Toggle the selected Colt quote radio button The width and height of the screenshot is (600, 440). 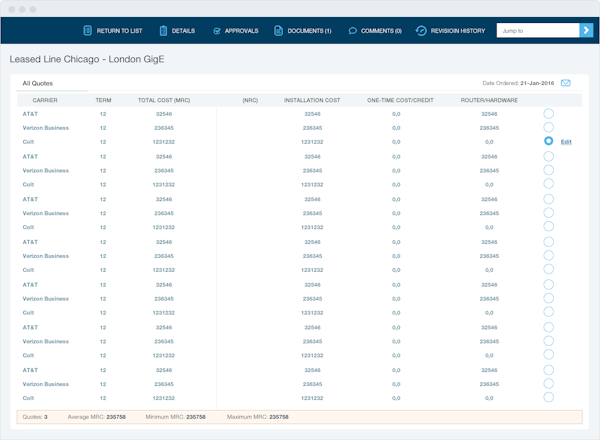point(548,142)
